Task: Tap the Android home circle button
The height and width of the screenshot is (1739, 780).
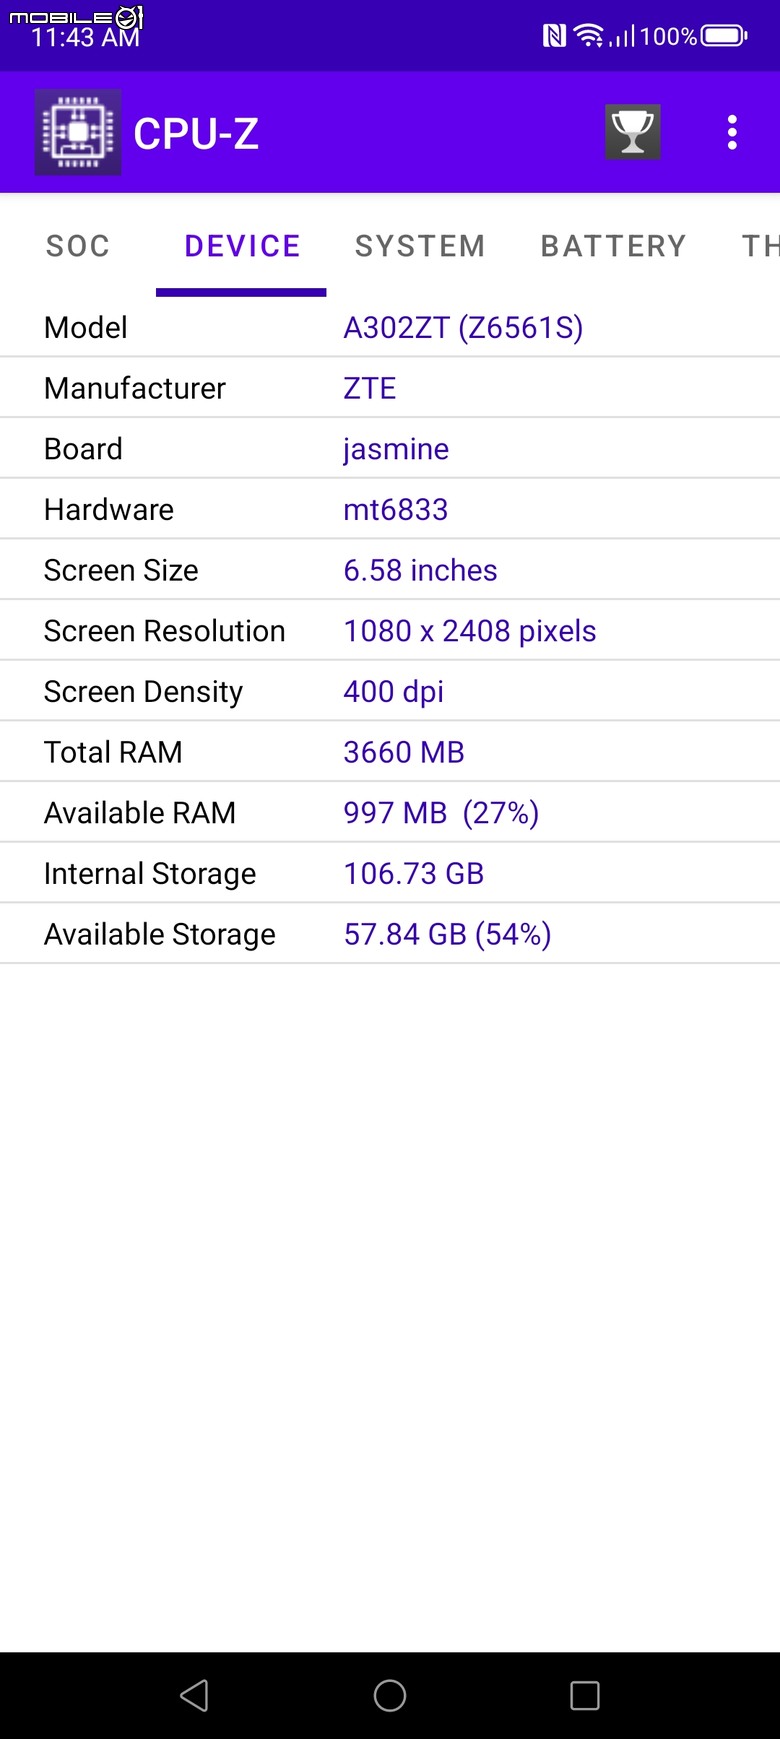Action: (x=390, y=1695)
